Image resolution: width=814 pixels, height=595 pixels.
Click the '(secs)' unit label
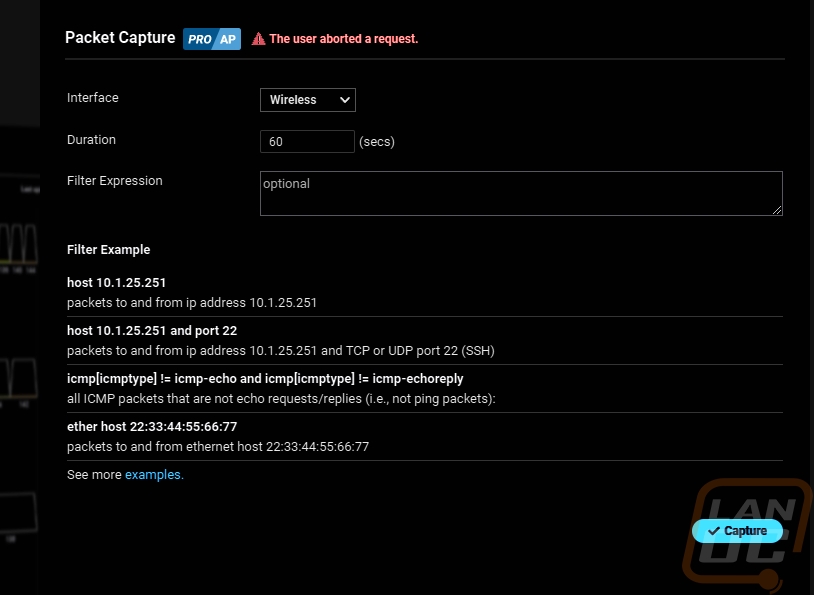point(377,142)
